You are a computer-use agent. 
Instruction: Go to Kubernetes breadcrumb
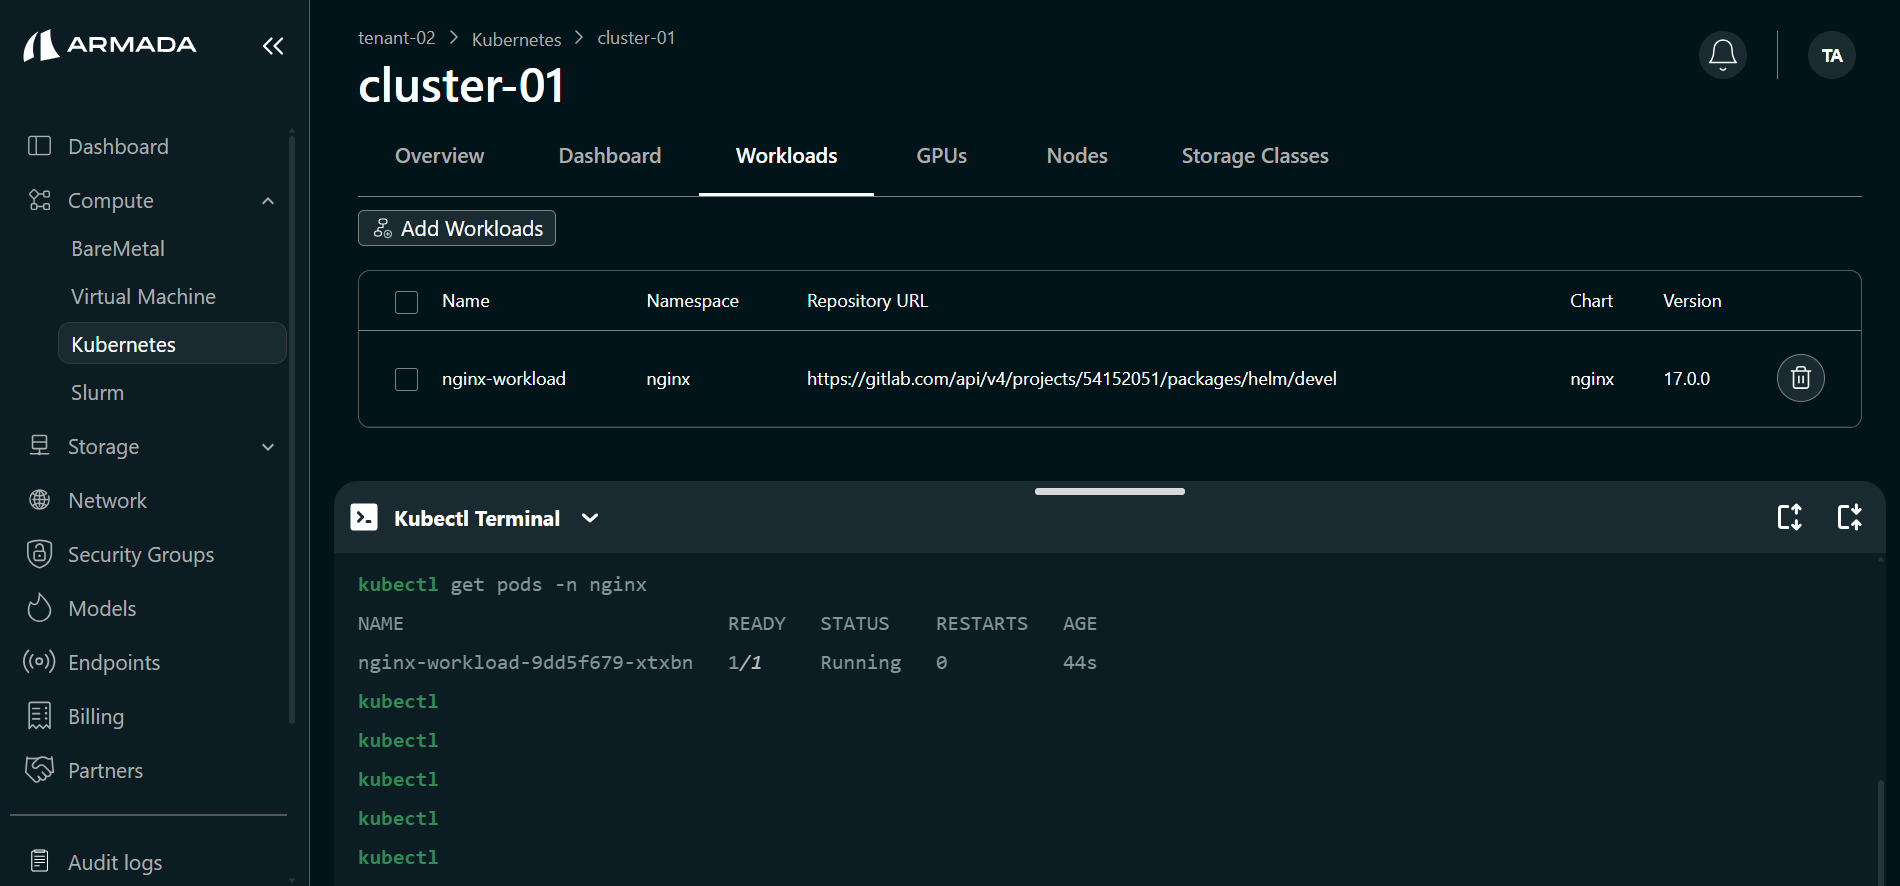coord(516,39)
